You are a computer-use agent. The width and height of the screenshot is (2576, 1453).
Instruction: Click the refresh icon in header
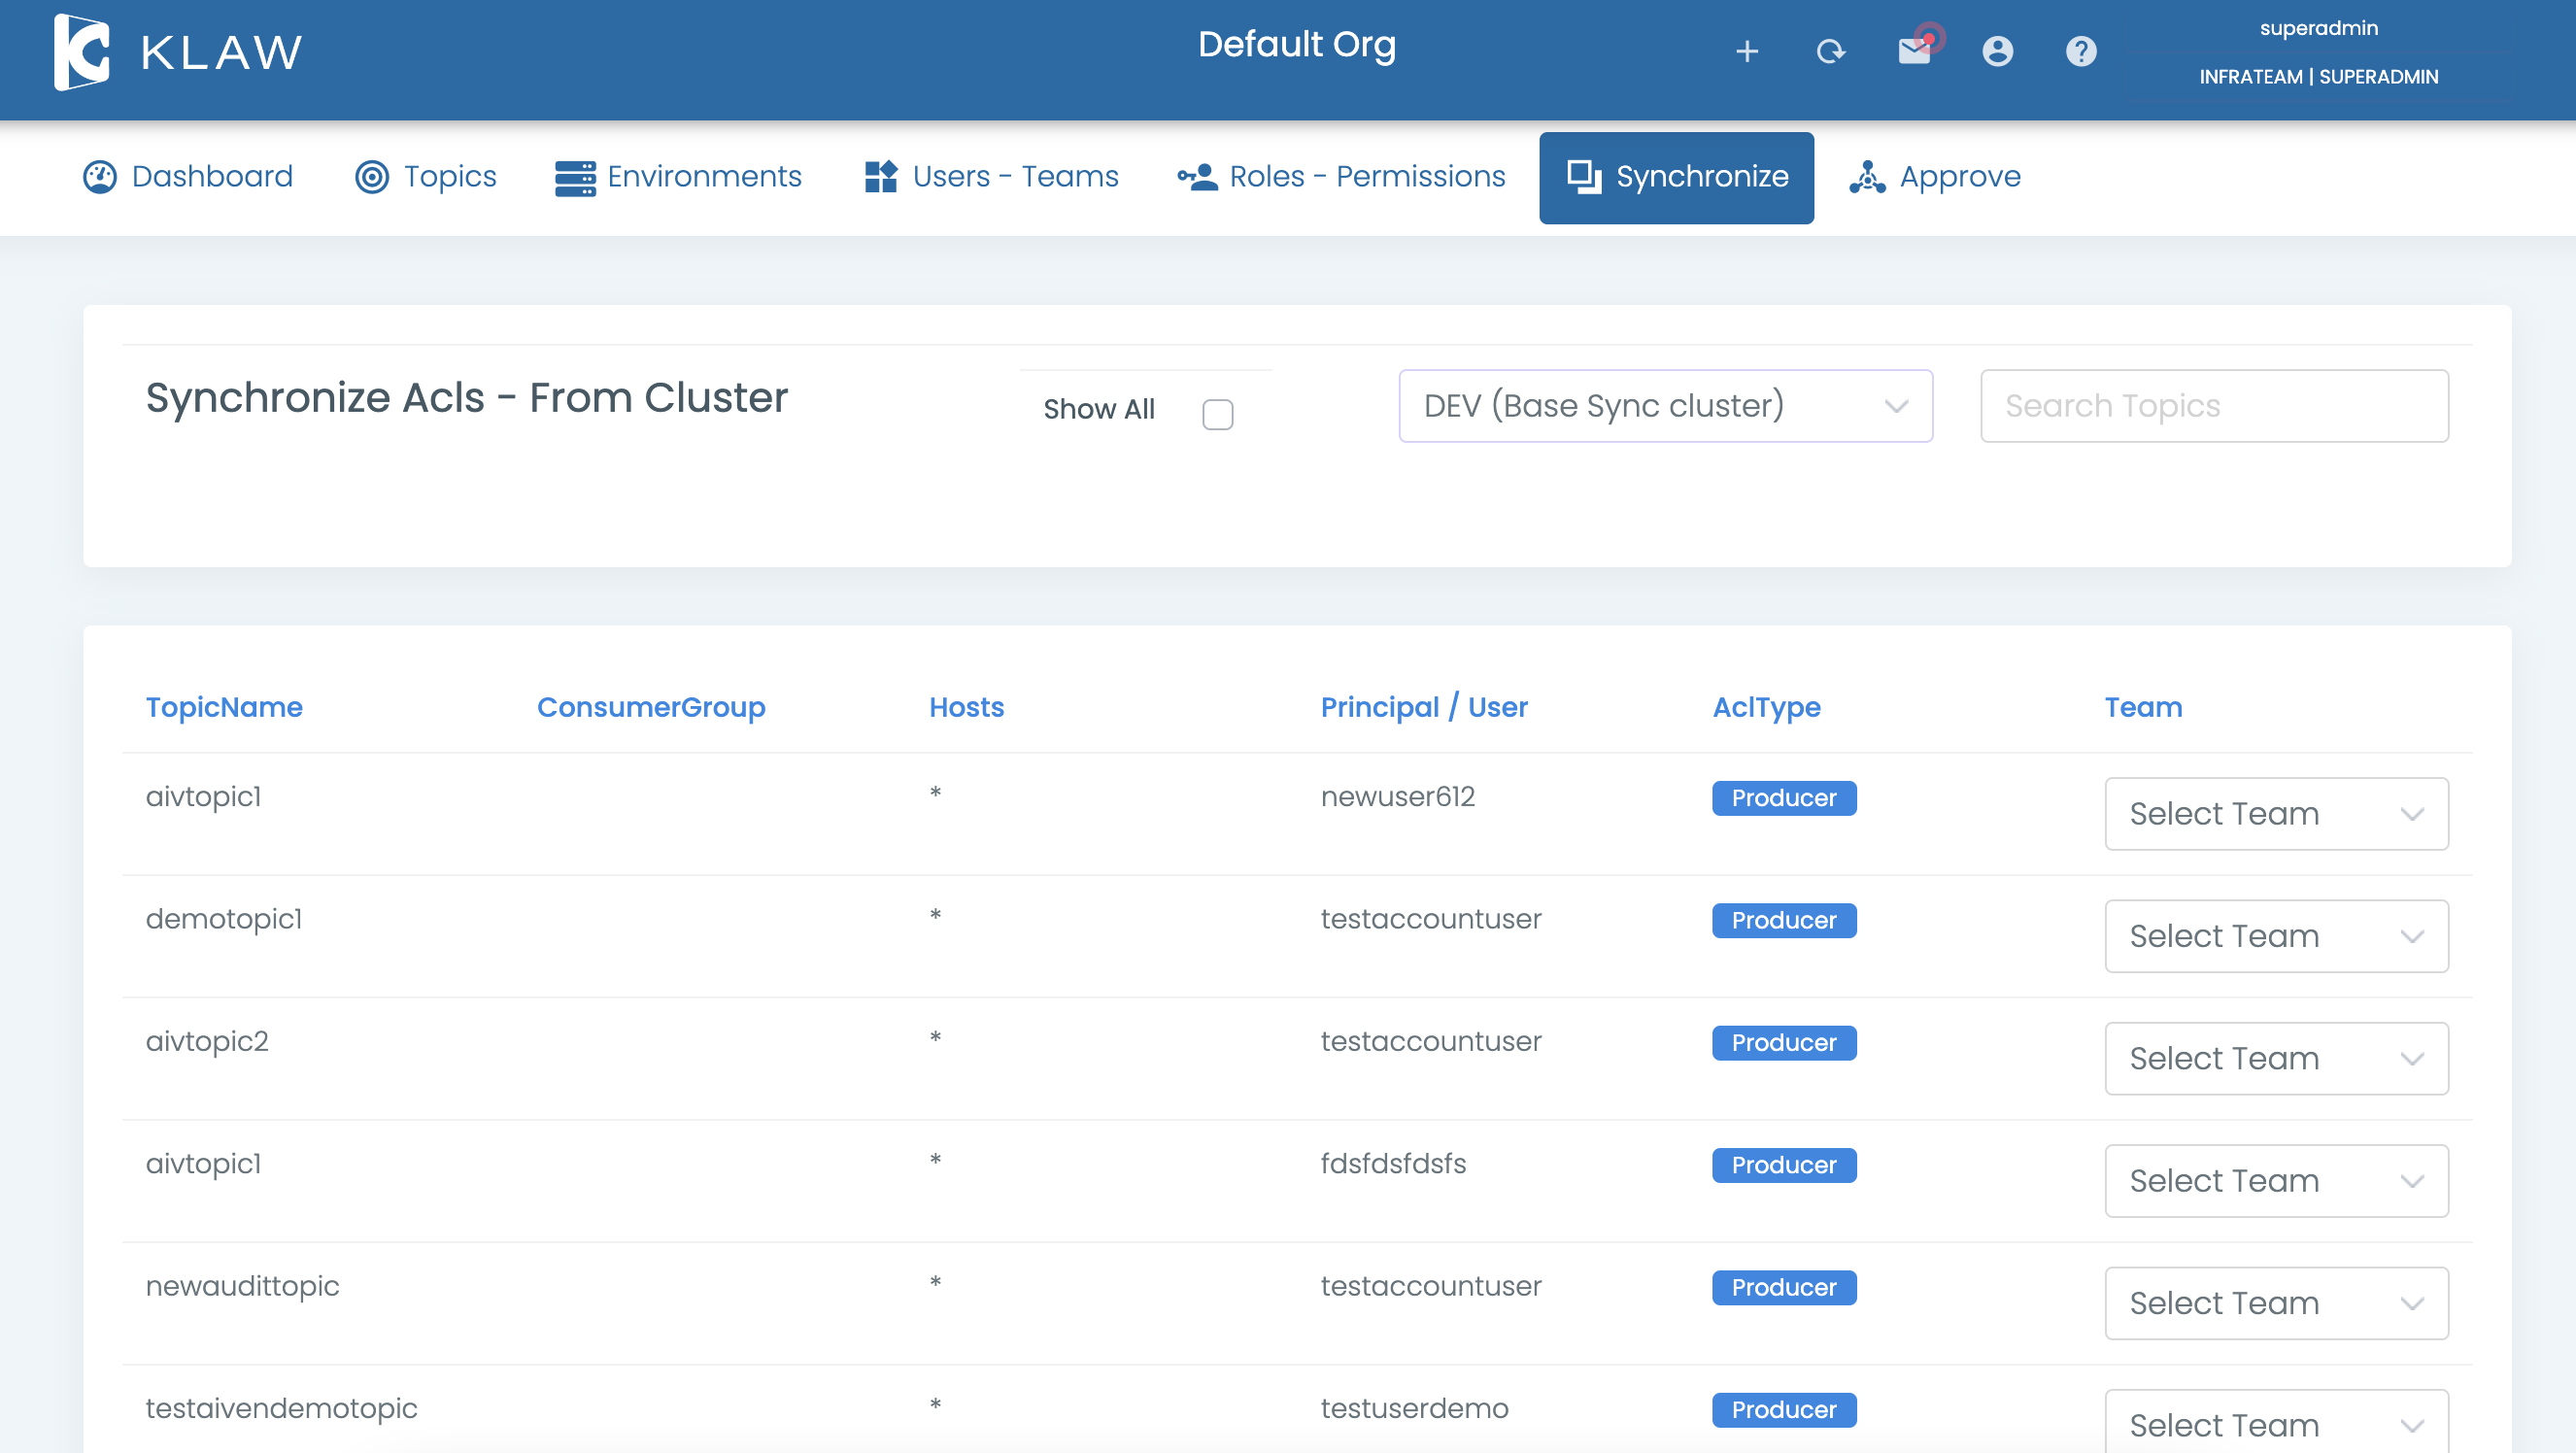[x=1830, y=51]
